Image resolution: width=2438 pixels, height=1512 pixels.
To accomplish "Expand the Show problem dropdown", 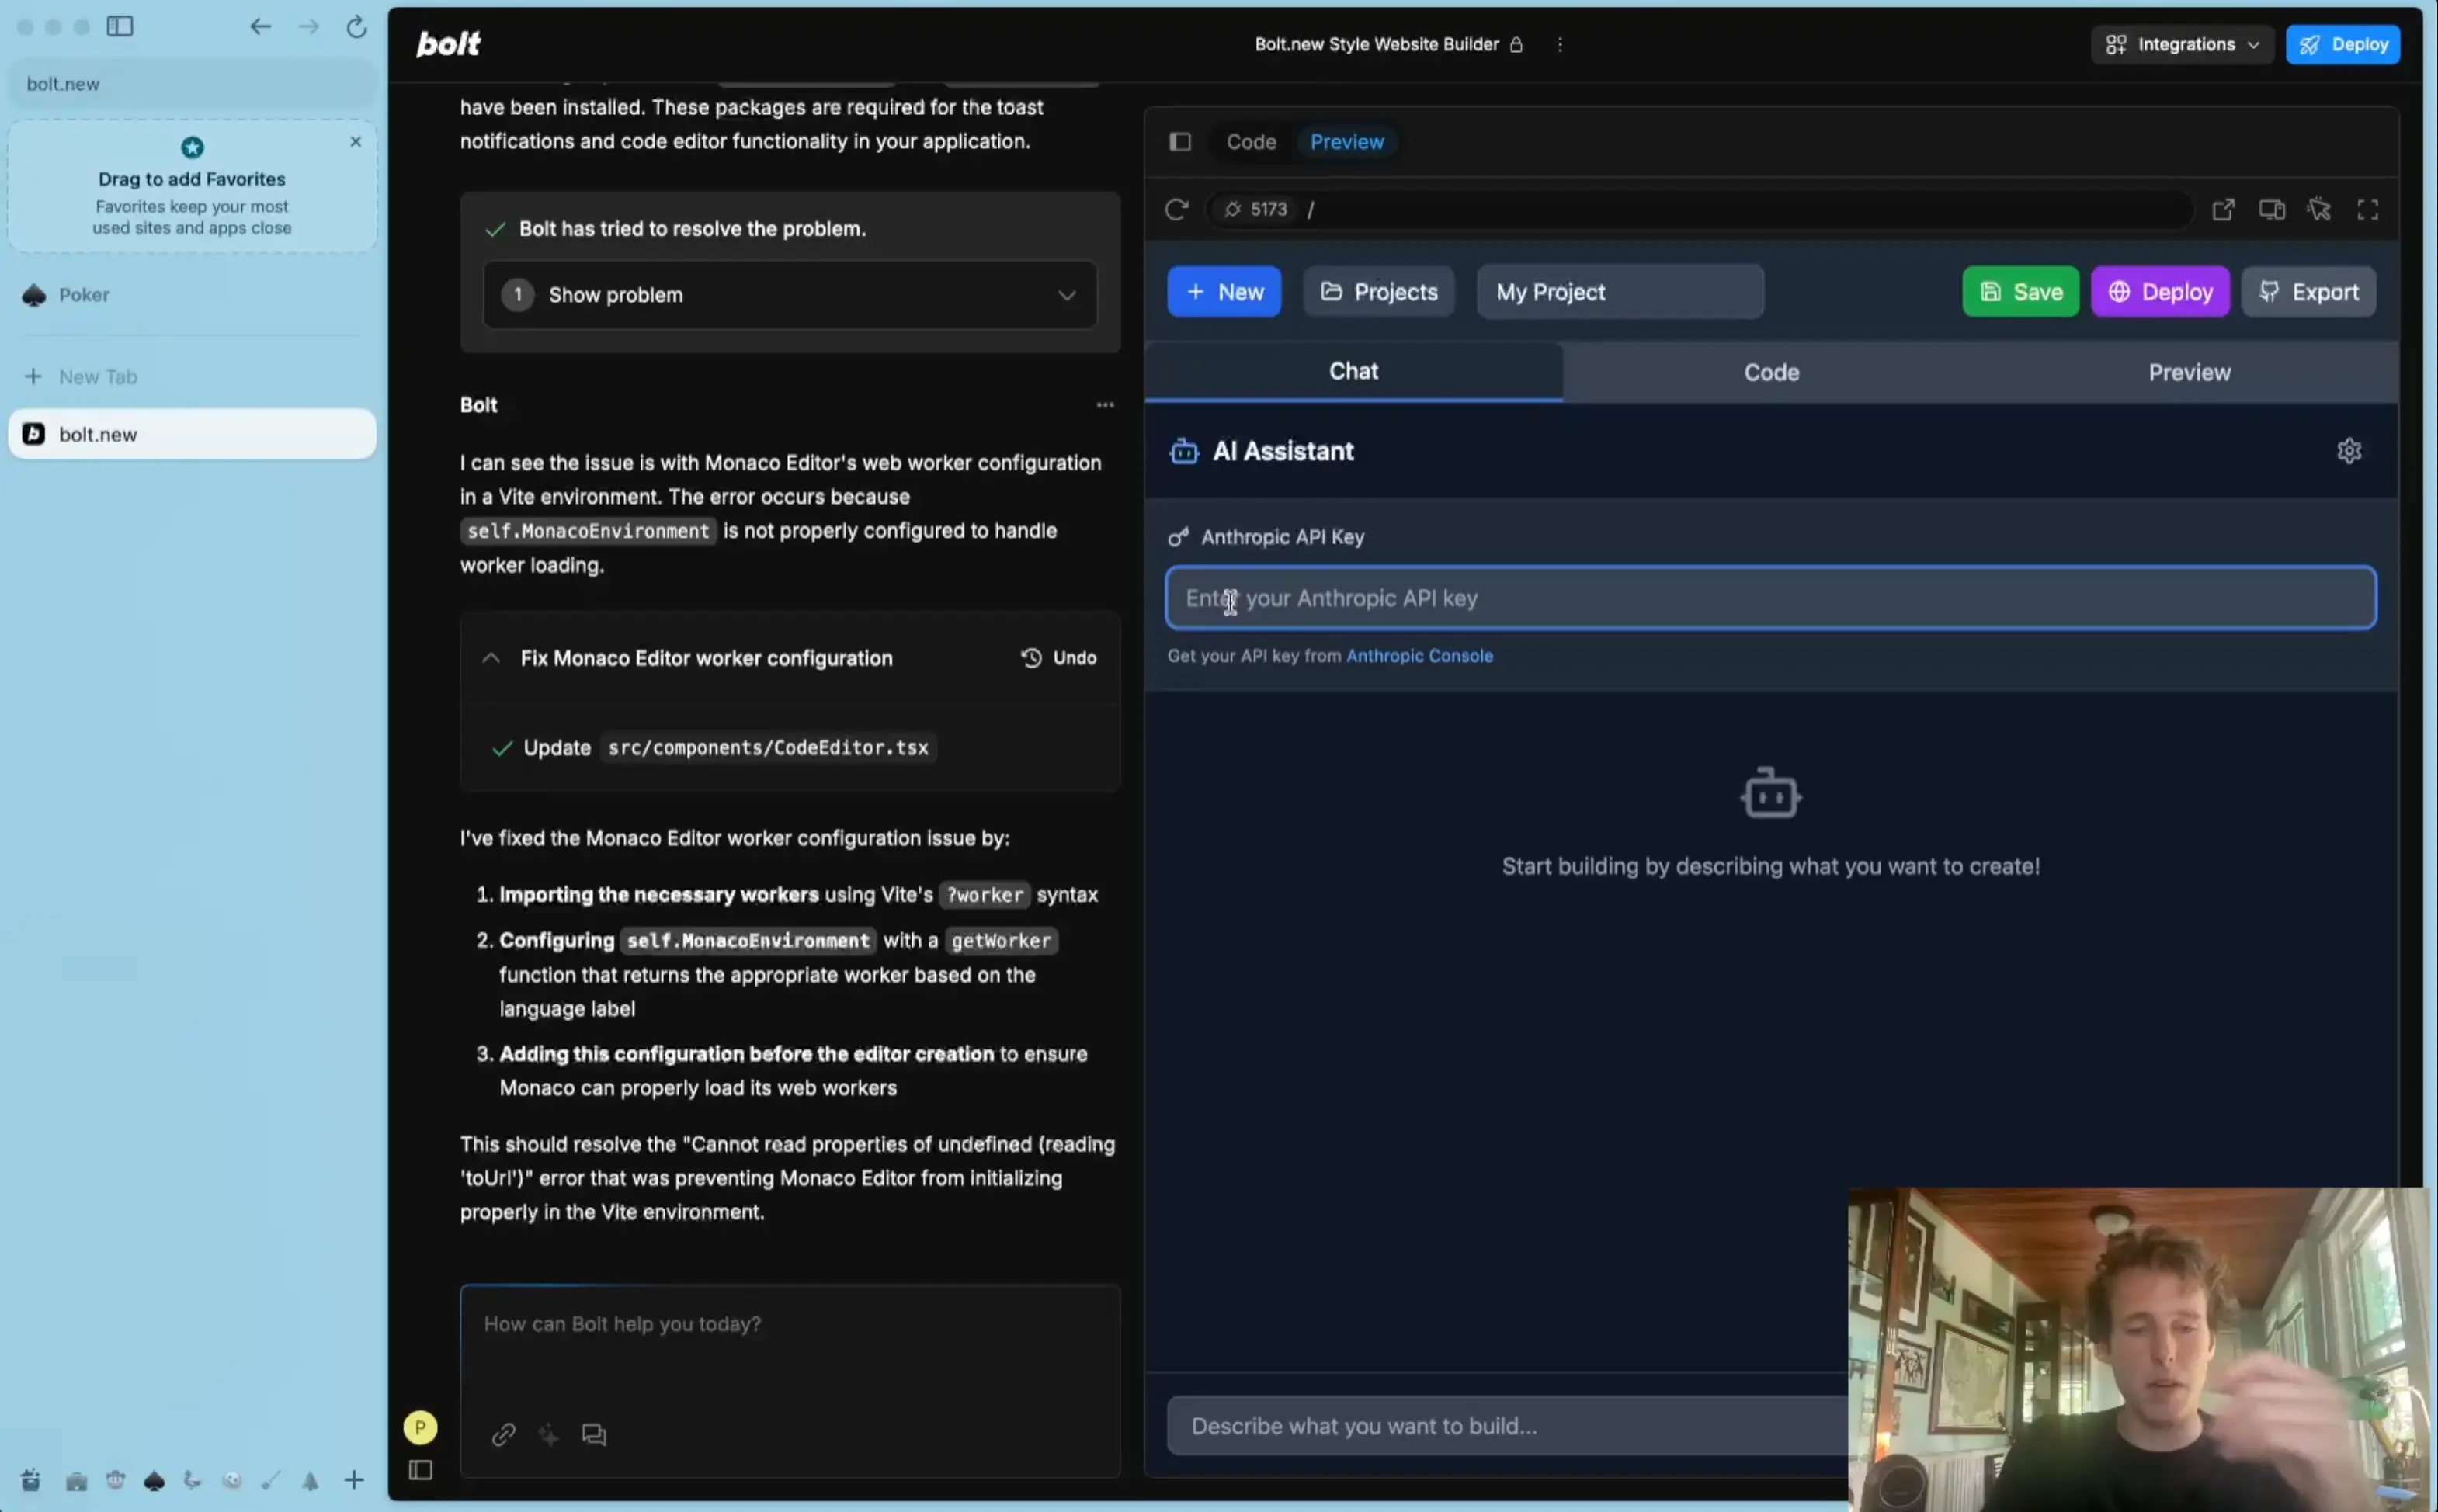I will pos(789,295).
